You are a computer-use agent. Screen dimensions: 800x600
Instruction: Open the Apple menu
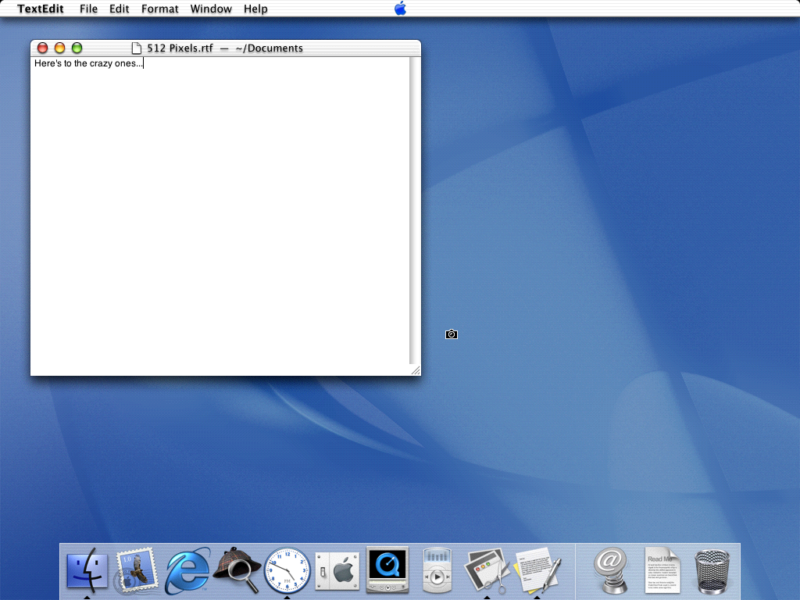click(x=399, y=9)
